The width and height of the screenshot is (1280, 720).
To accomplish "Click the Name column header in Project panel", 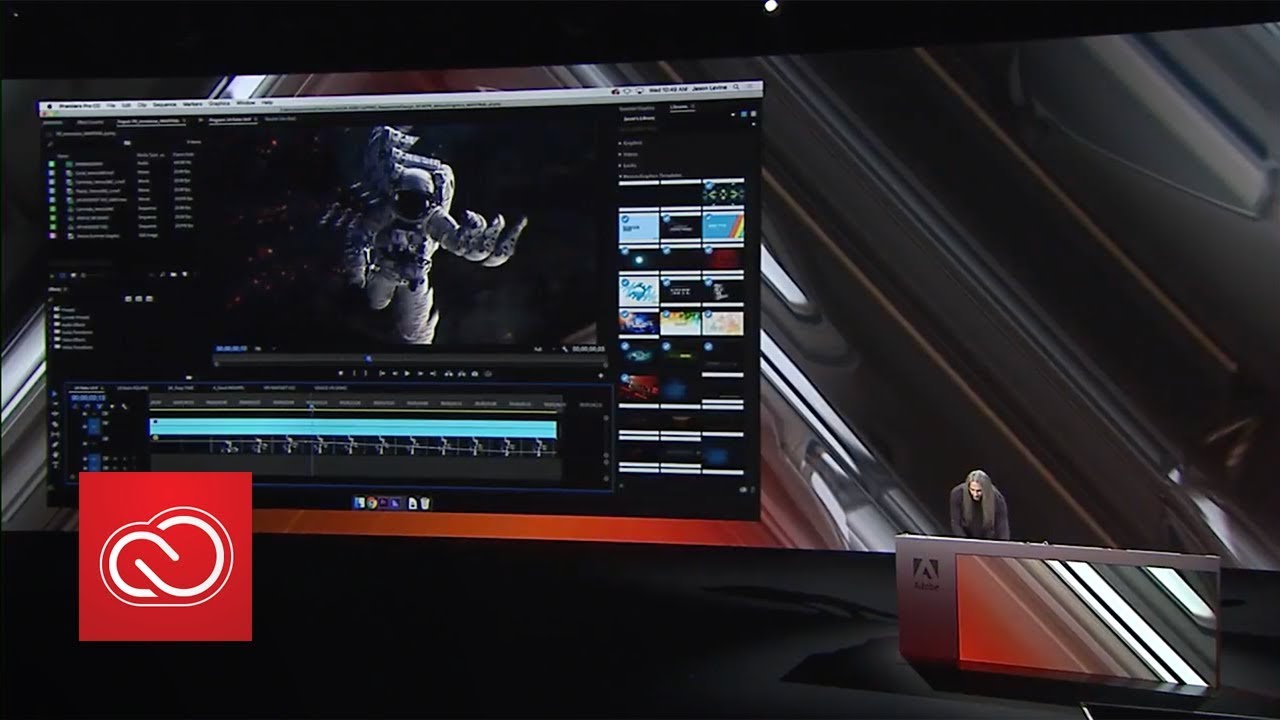I will click(x=63, y=156).
